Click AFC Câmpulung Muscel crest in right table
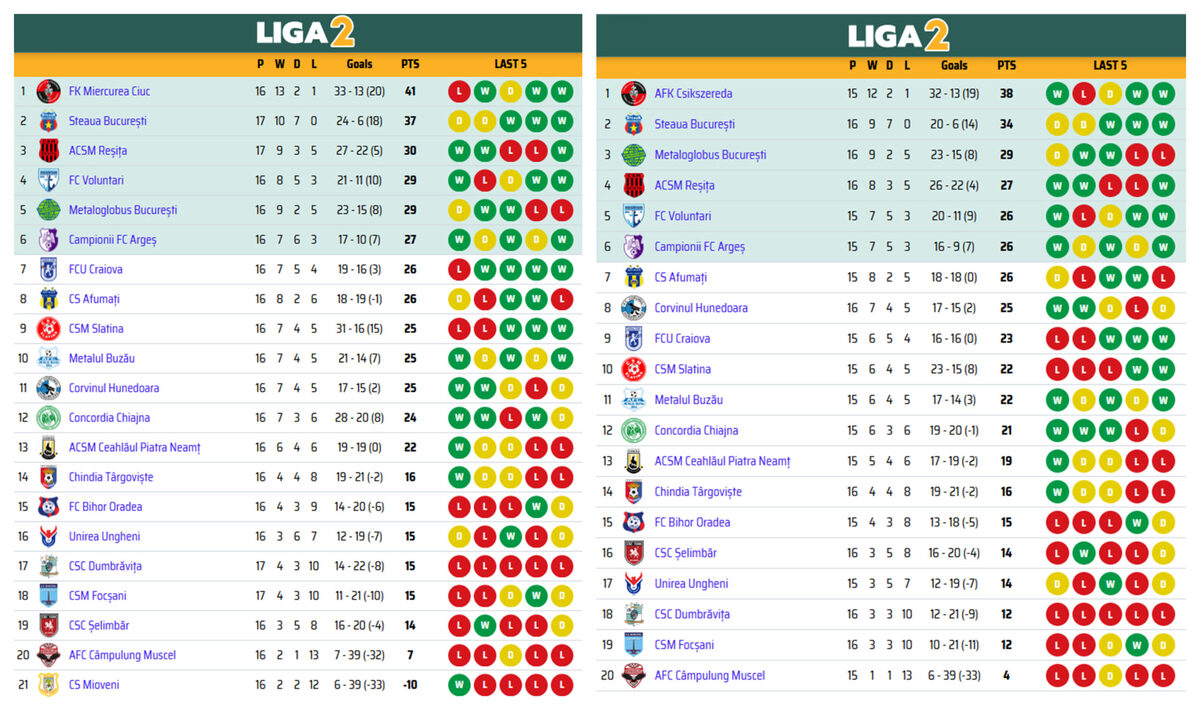 (x=633, y=675)
